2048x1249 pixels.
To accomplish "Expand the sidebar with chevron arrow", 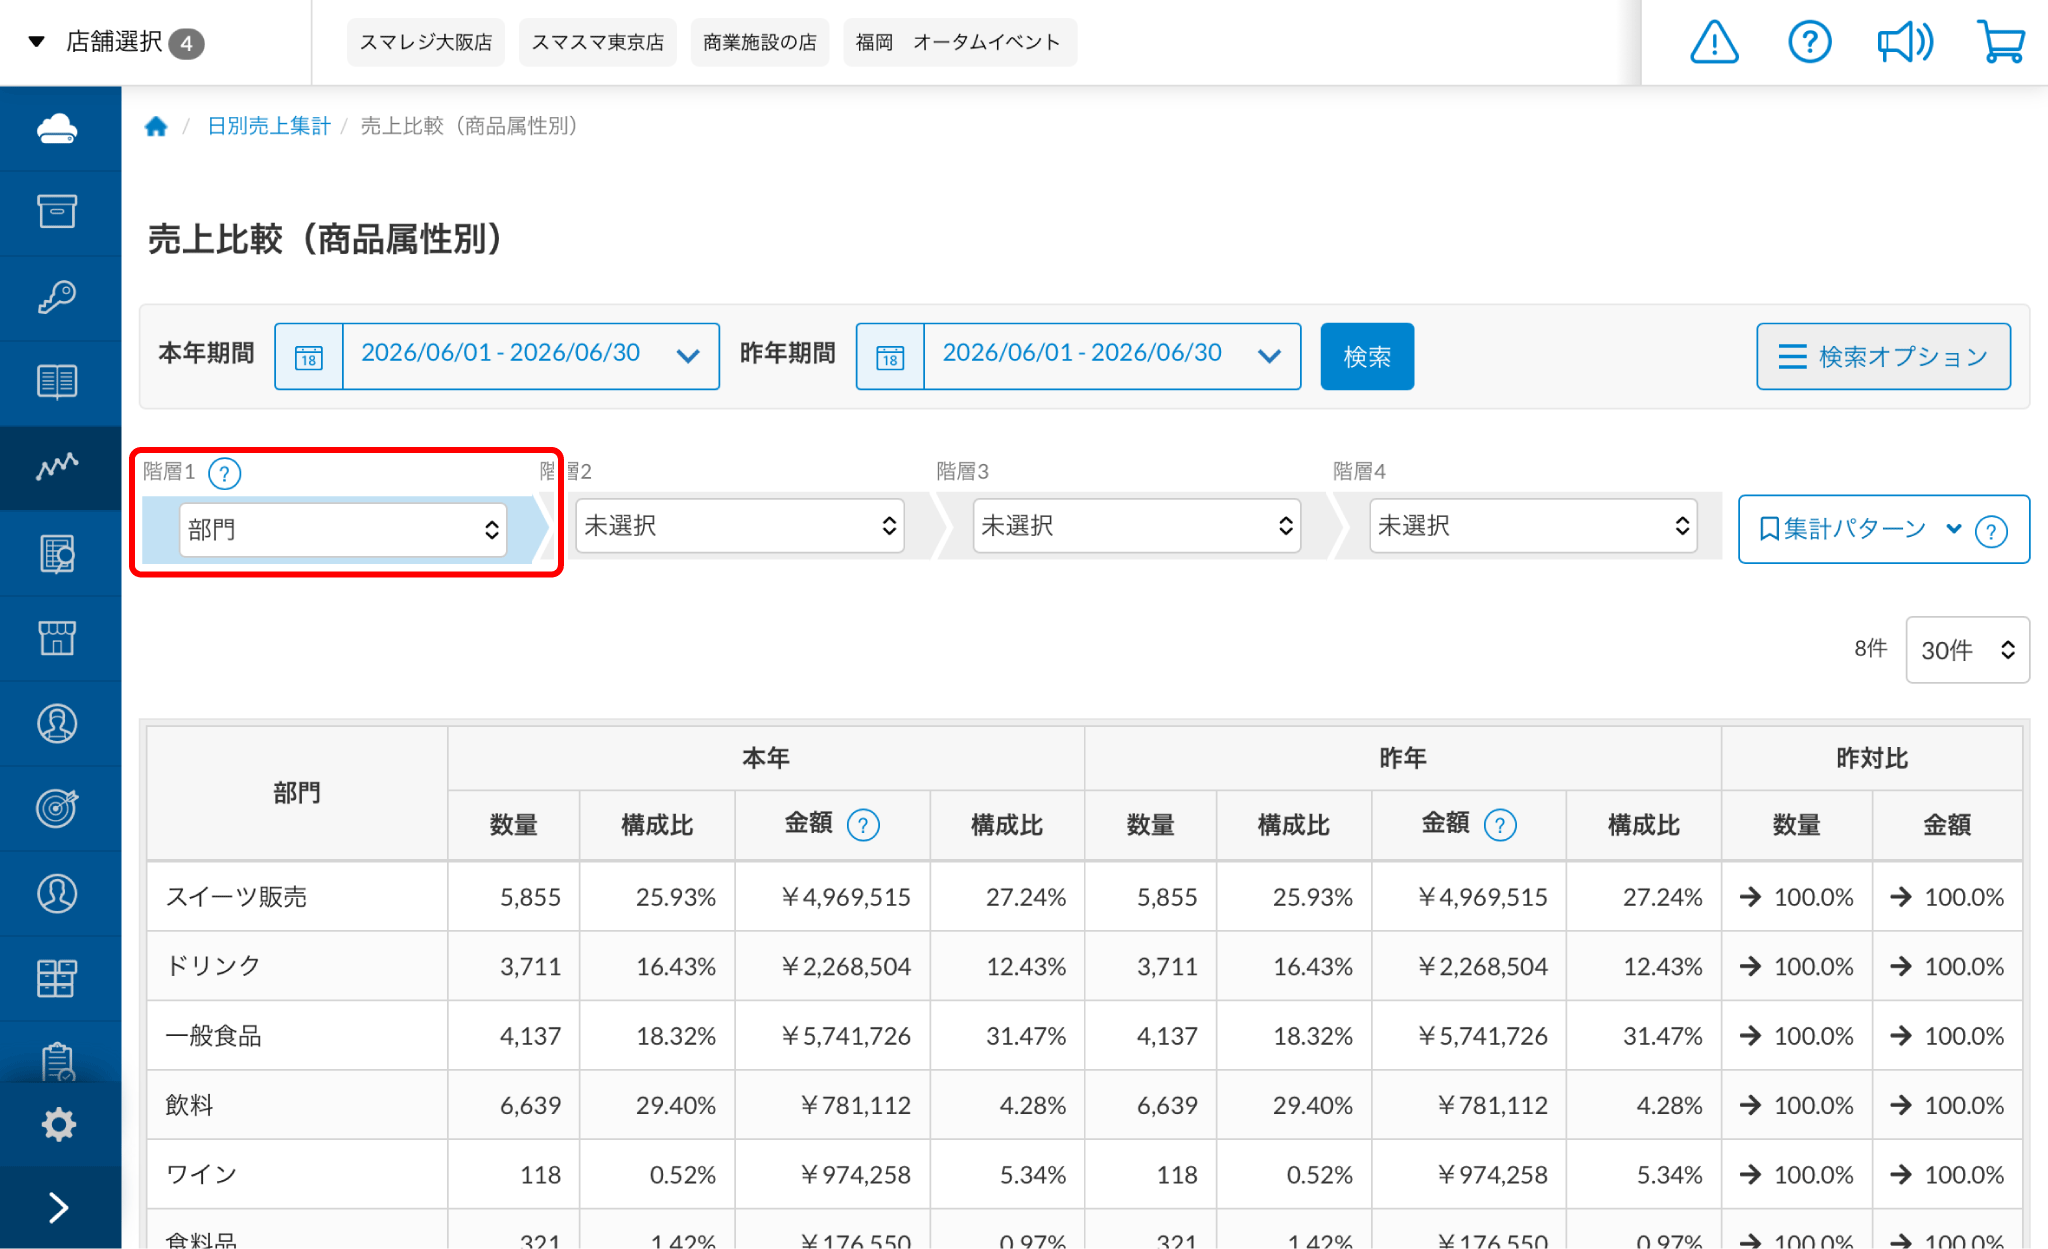I will (59, 1208).
